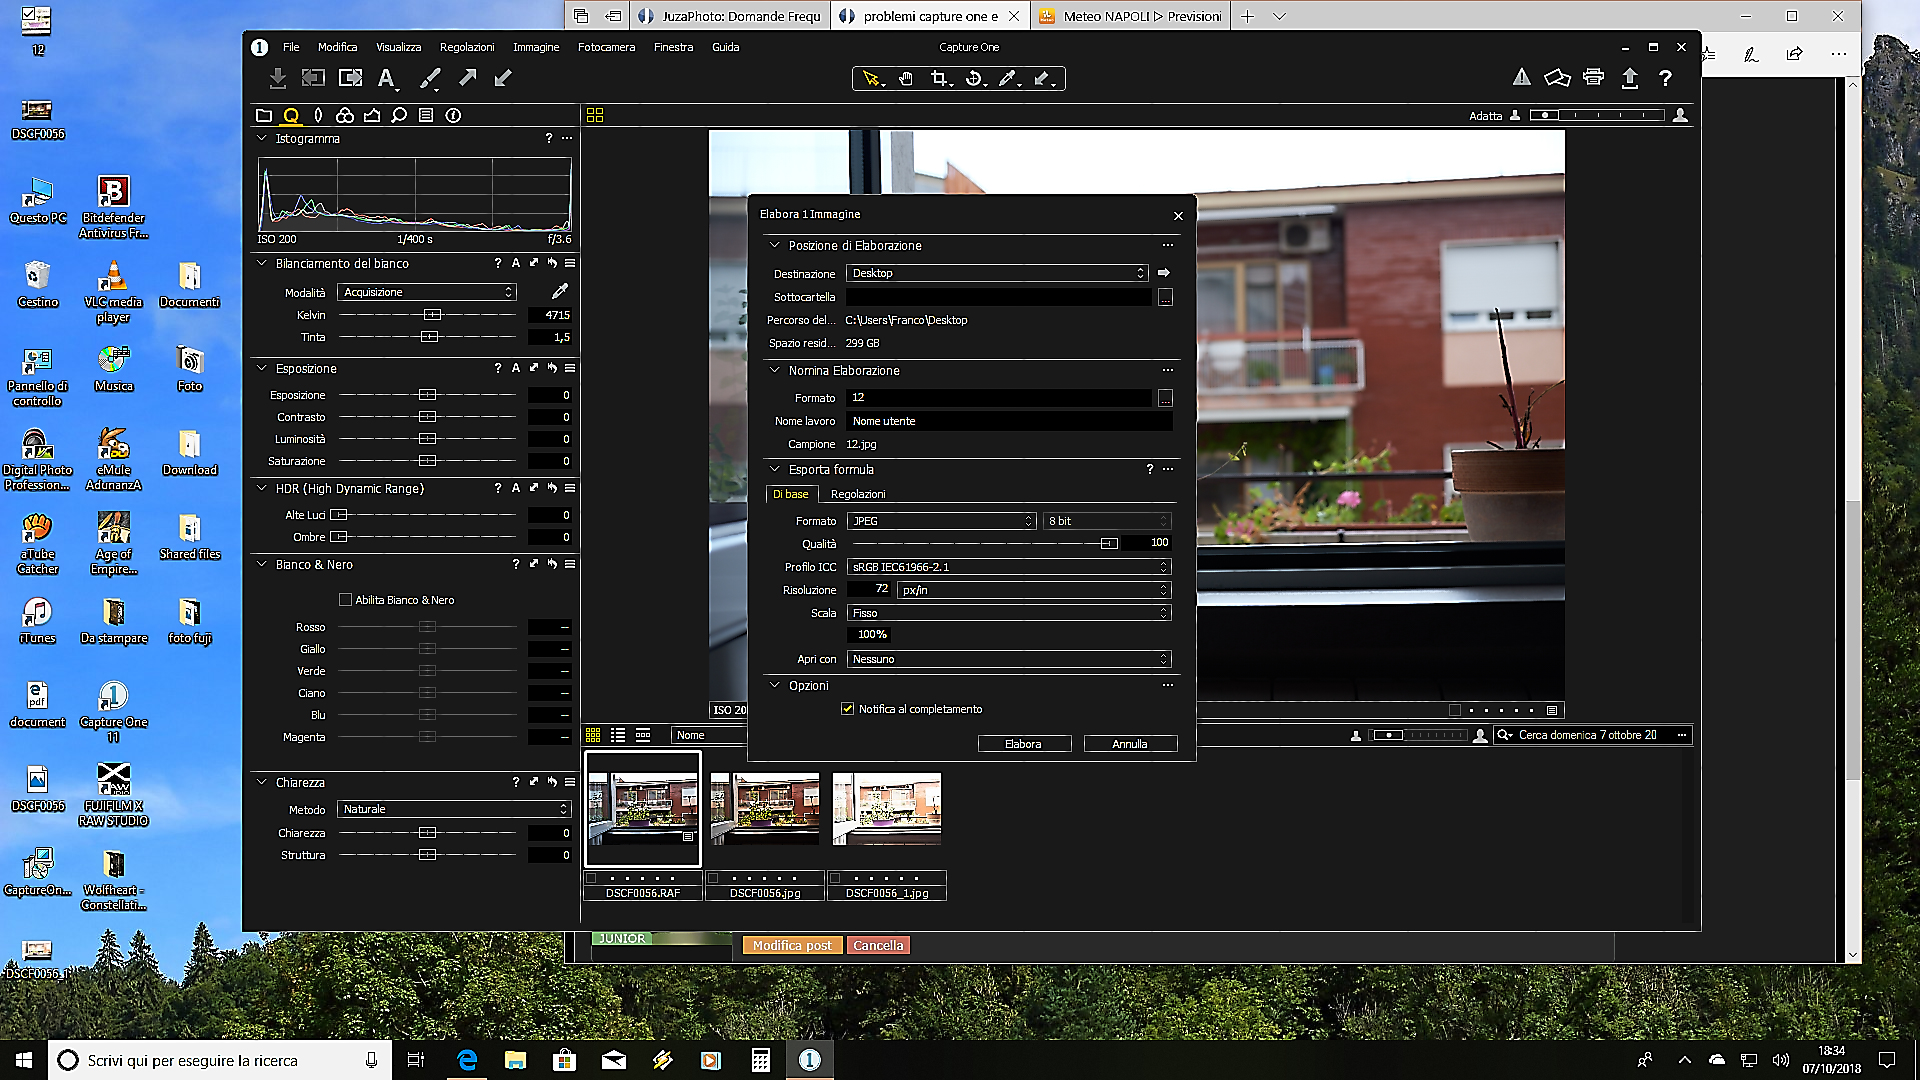Viewport: 1920px width, 1080px height.
Task: Open the Formato 'JPEG' dropdown
Action: click(940, 521)
